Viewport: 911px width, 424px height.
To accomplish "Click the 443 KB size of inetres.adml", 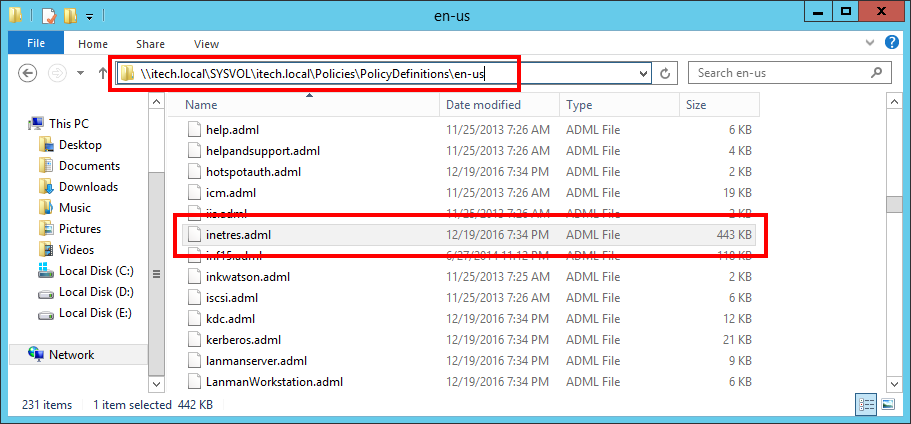I will (734, 235).
